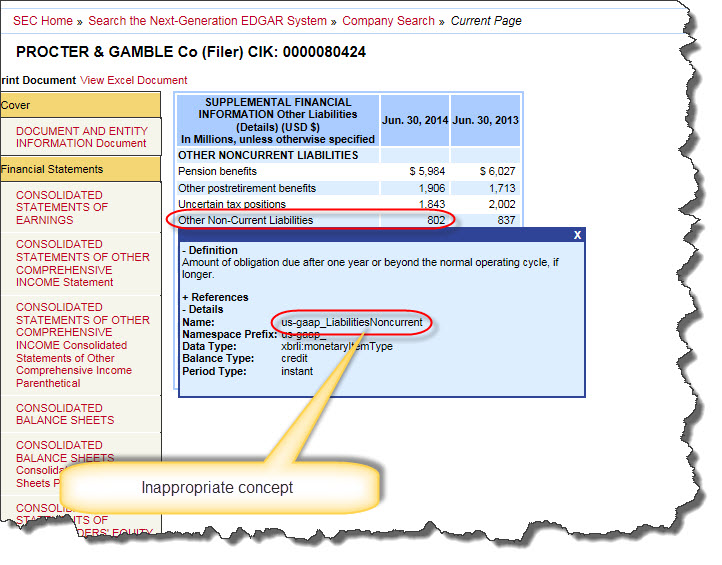This screenshot has width=722, height=565.
Task: Open Comprehensive Income Parenthetical statement link
Action: point(83,345)
